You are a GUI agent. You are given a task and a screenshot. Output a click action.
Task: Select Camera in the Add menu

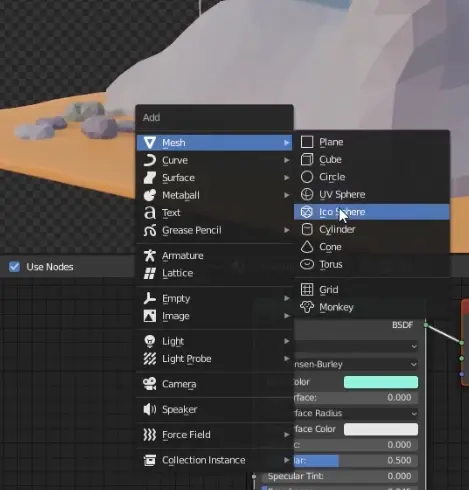point(214,384)
